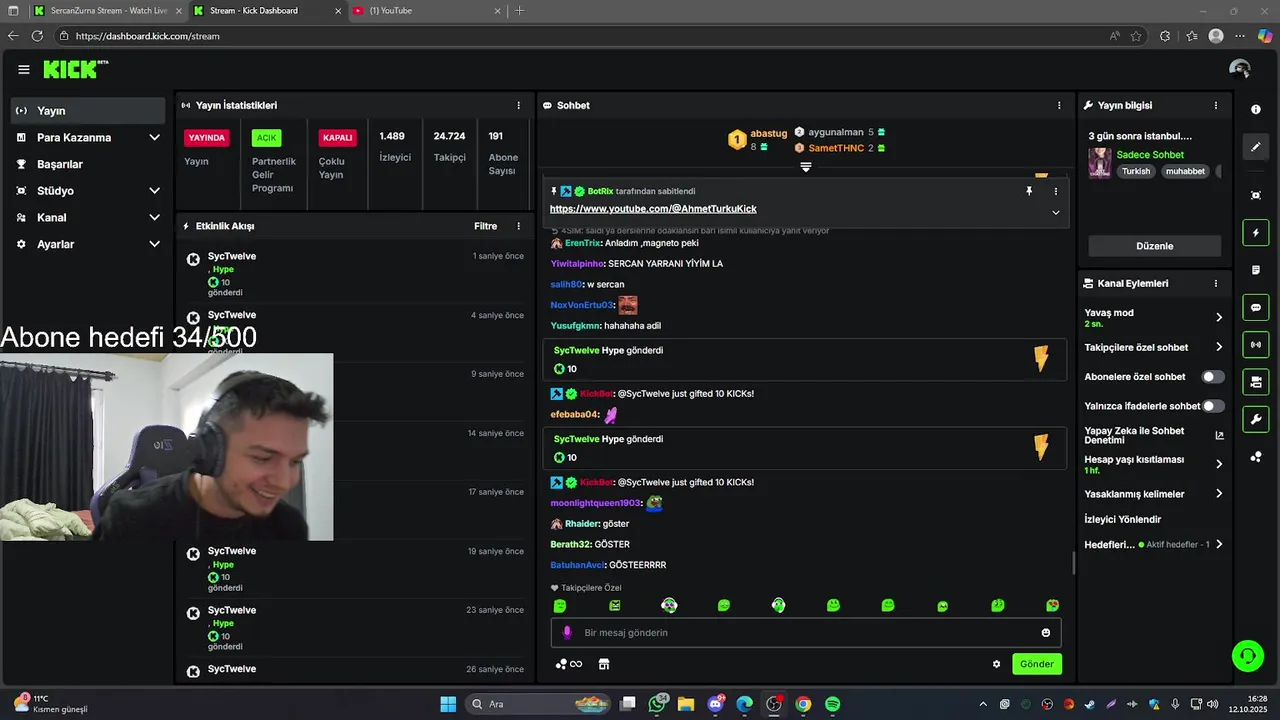Viewport: 1280px width, 720px height.
Task: Open Spotify from the taskbar
Action: (832, 704)
